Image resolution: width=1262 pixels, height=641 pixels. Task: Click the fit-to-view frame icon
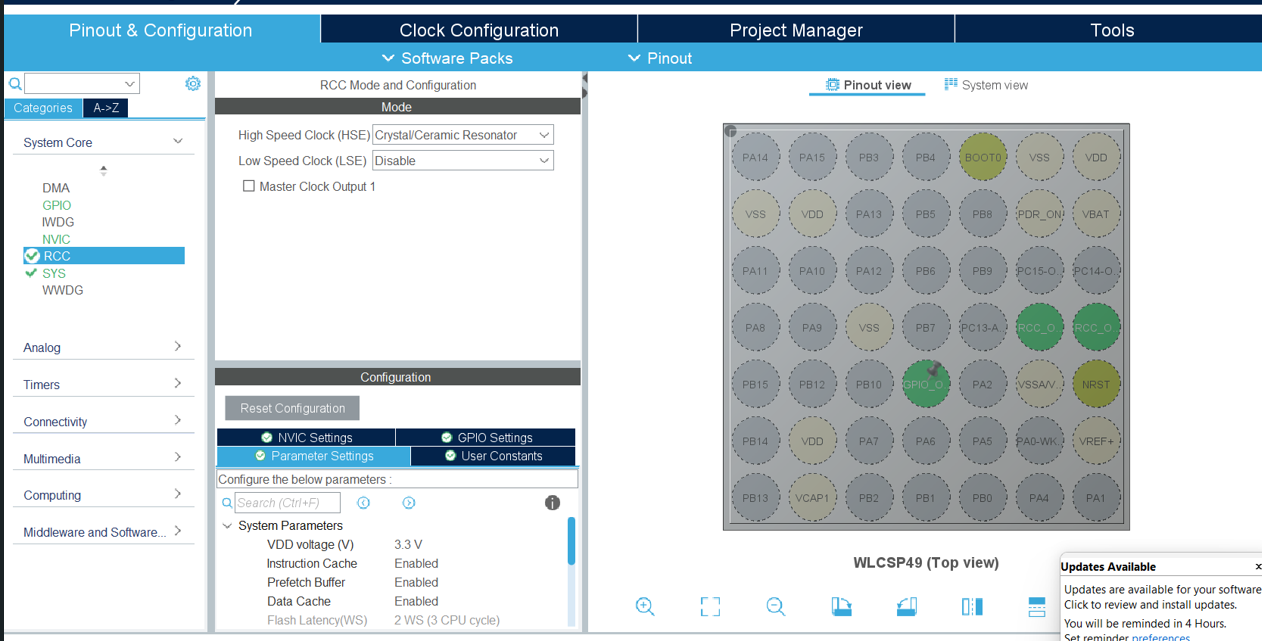(710, 606)
